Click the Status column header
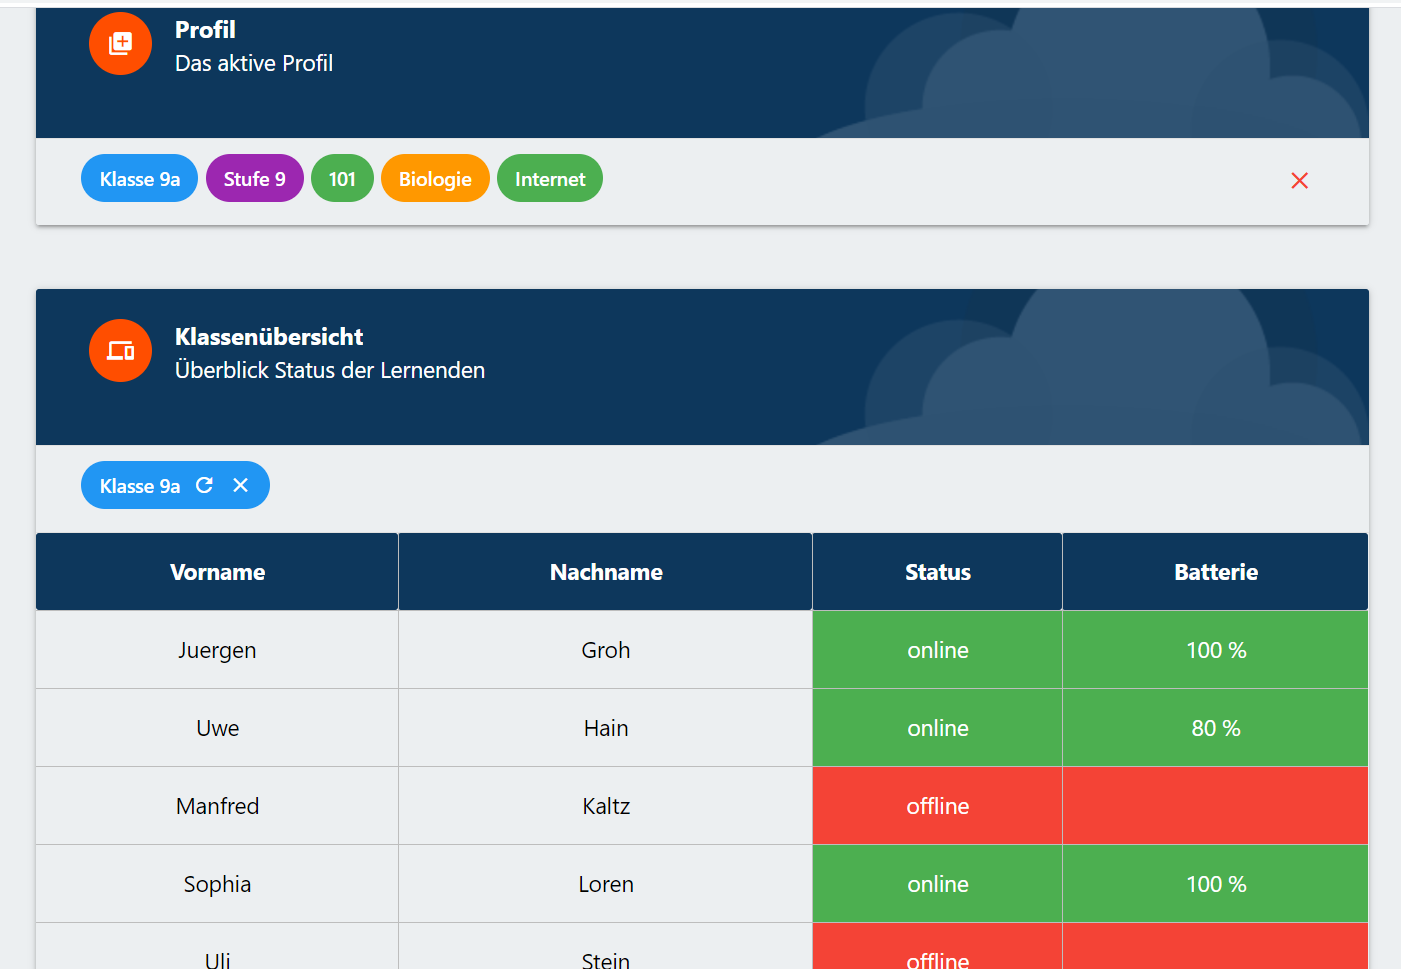Viewport: 1401px width, 969px height. (937, 571)
